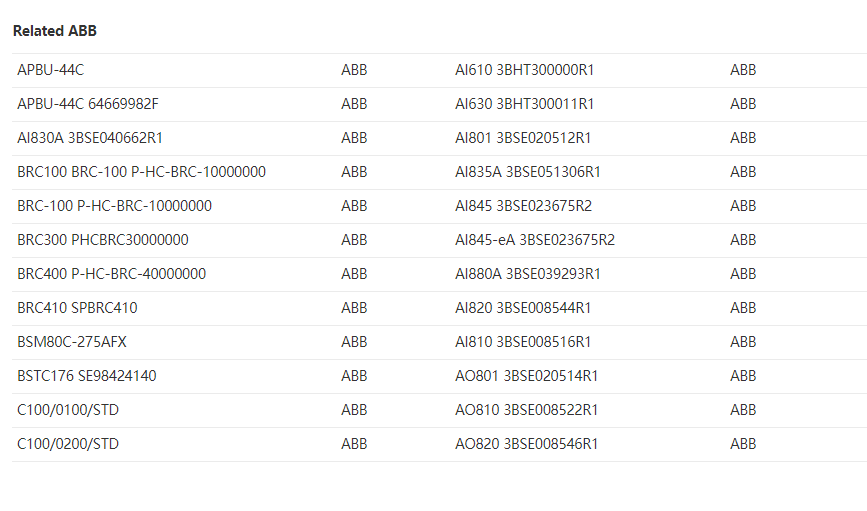Open BRC100 BRC-100 P-HC-BRC-10000000 item
The width and height of the screenshot is (867, 511).
click(141, 172)
